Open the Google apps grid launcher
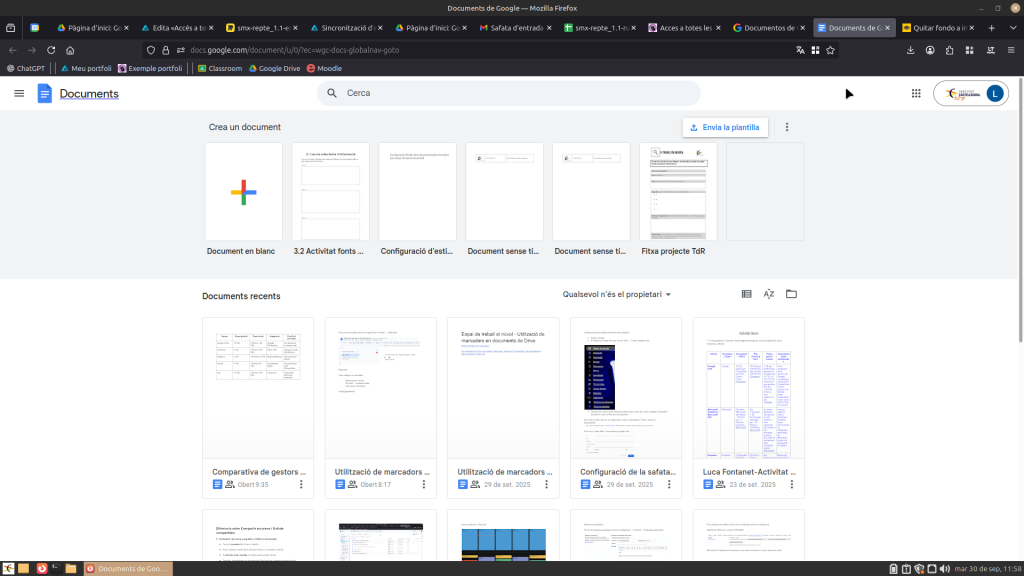1024x576 pixels. pyautogui.click(x=916, y=93)
